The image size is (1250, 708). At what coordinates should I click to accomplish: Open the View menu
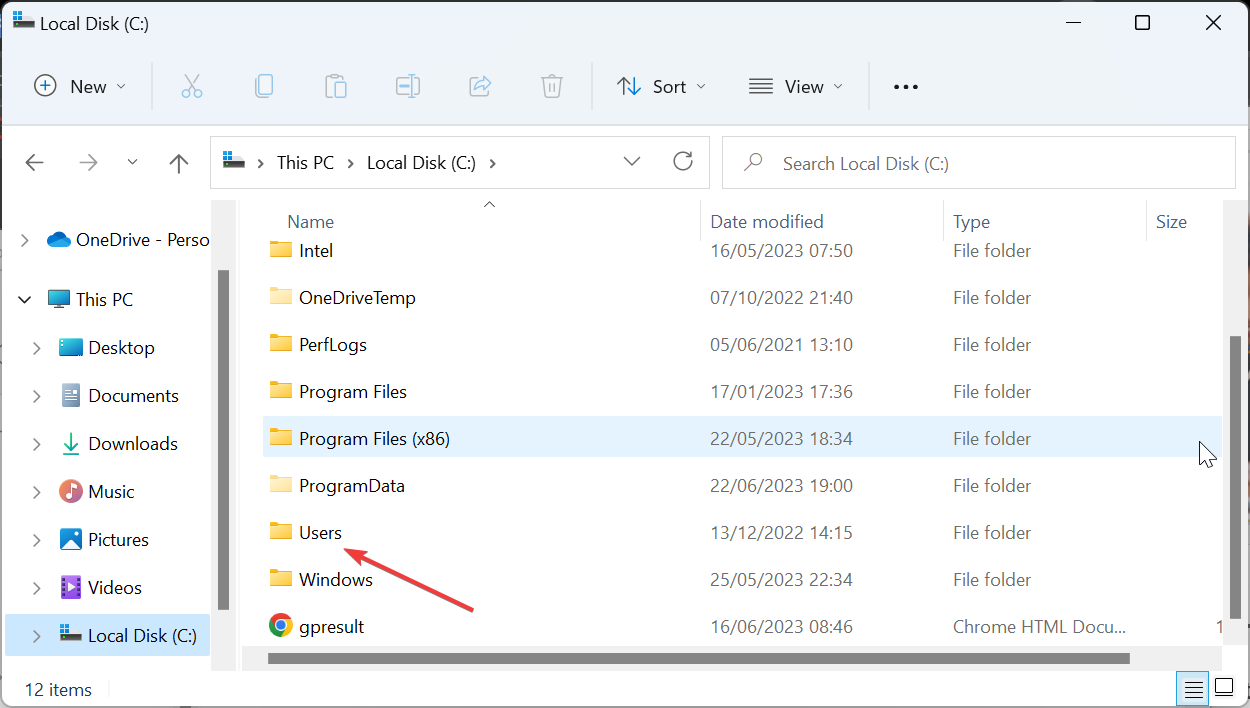point(795,86)
